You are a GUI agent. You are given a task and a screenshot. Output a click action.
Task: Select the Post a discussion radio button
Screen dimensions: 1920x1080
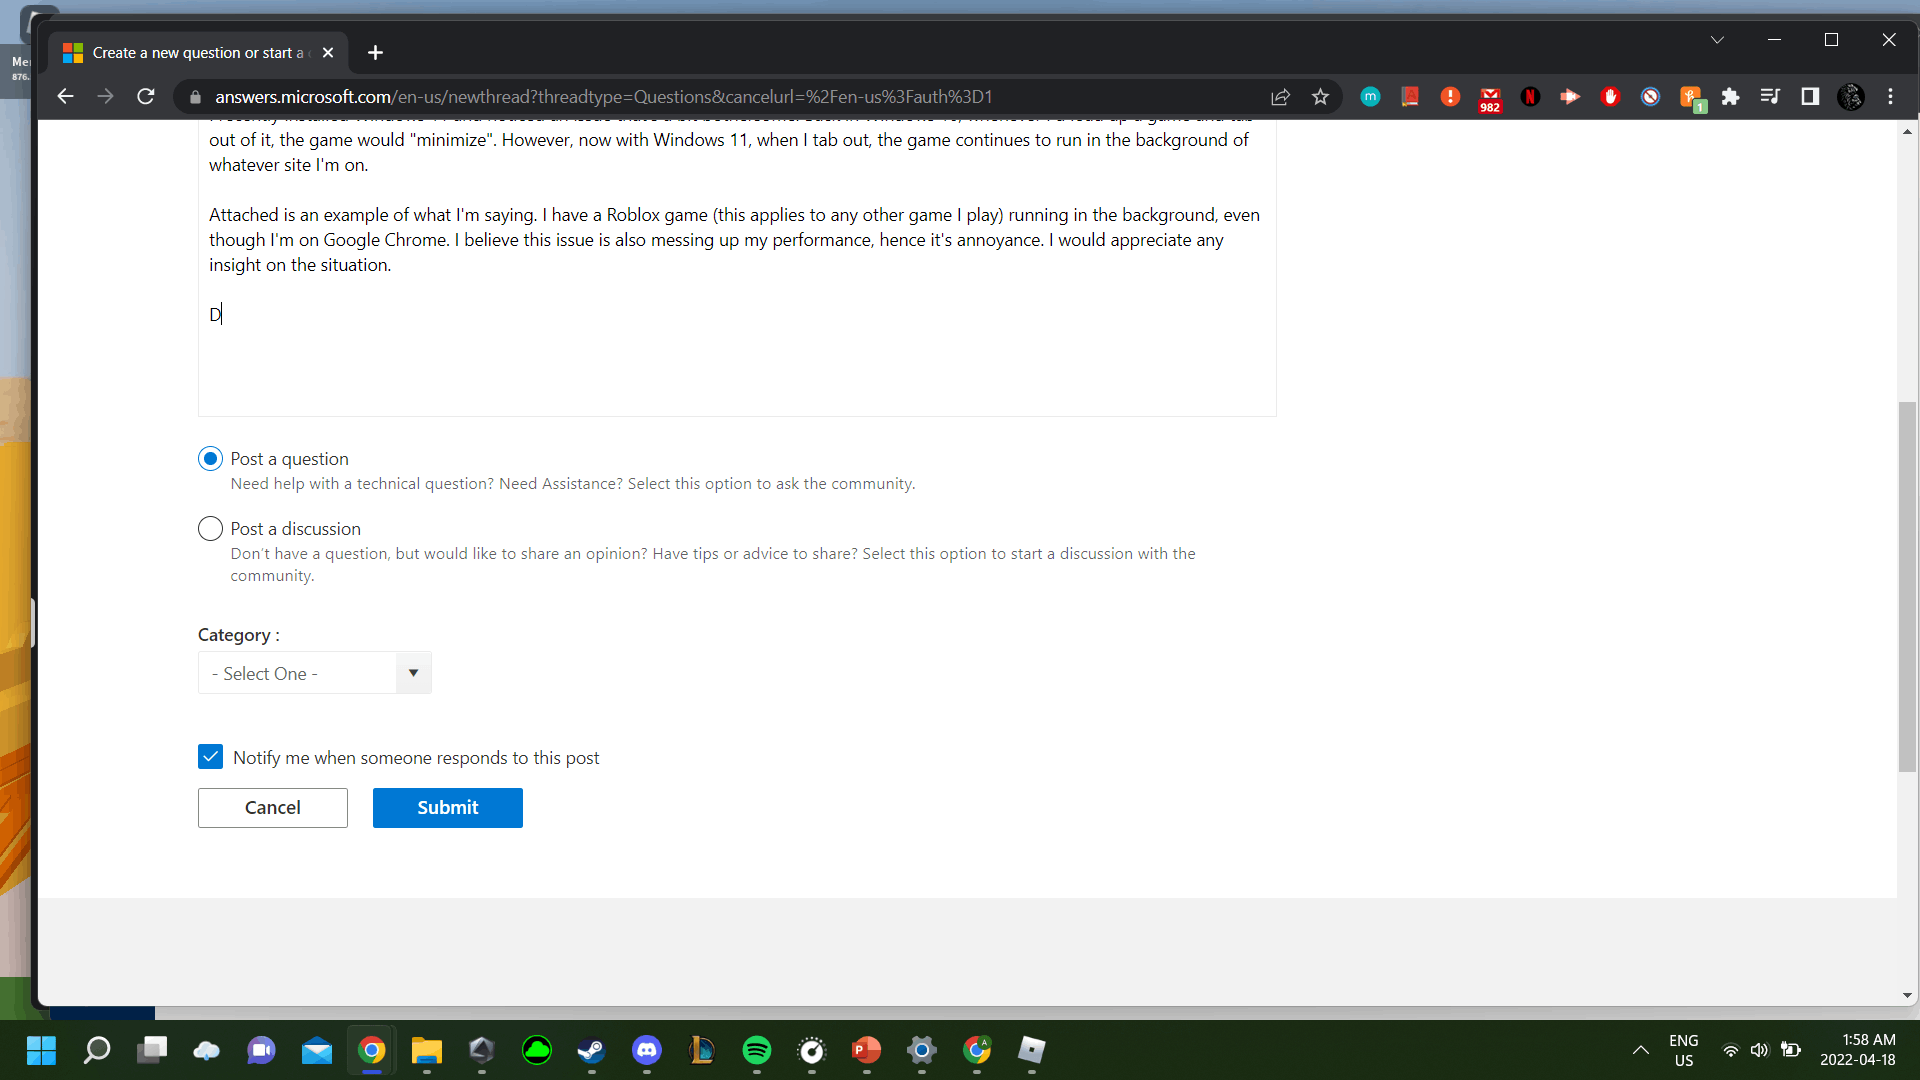pyautogui.click(x=210, y=529)
